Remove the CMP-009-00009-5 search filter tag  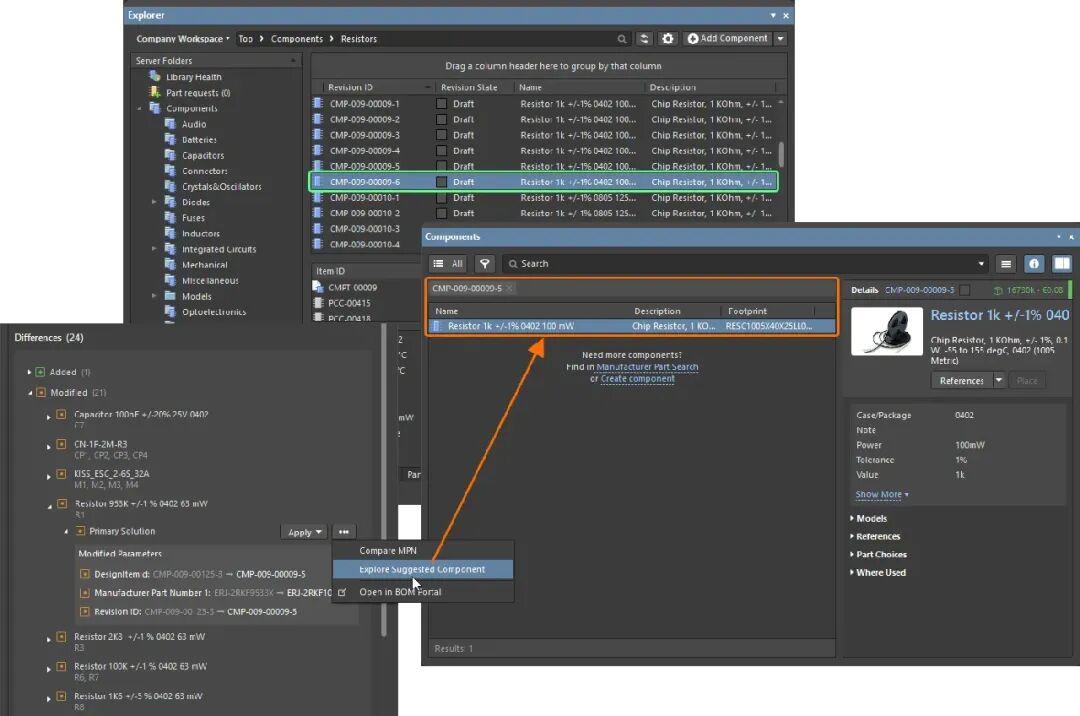[510, 288]
